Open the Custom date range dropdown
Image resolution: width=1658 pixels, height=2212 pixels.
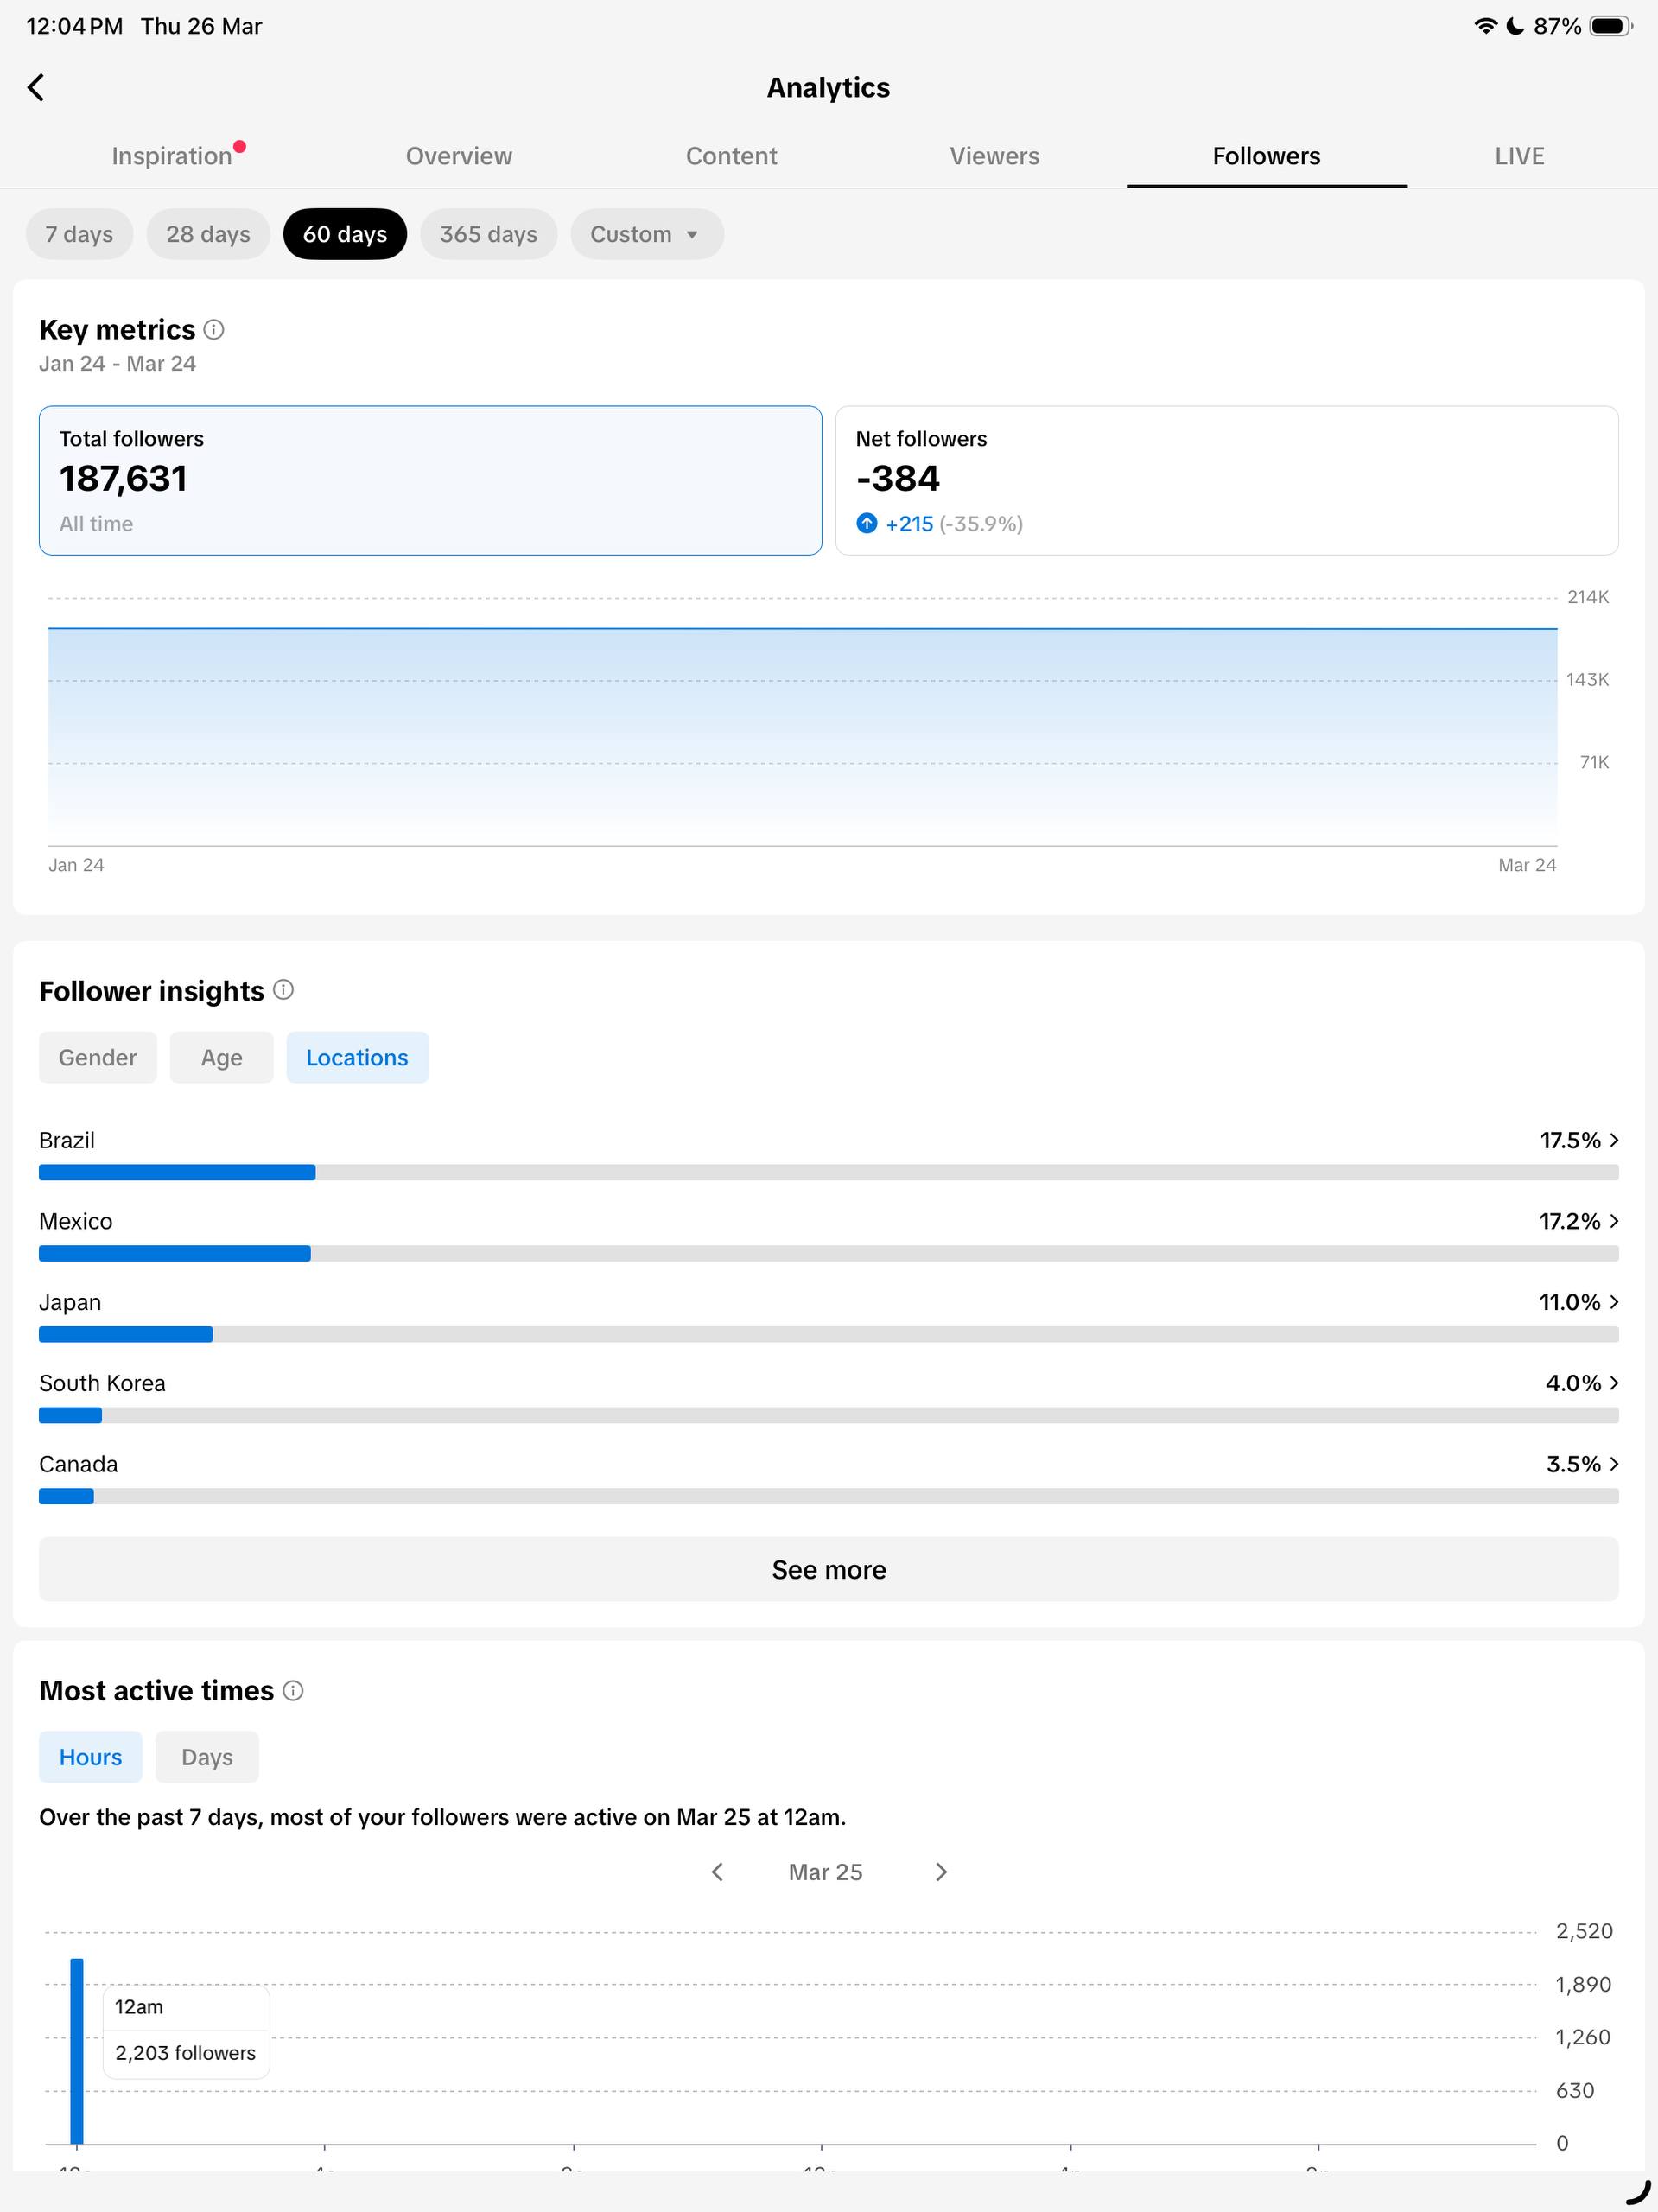point(646,234)
